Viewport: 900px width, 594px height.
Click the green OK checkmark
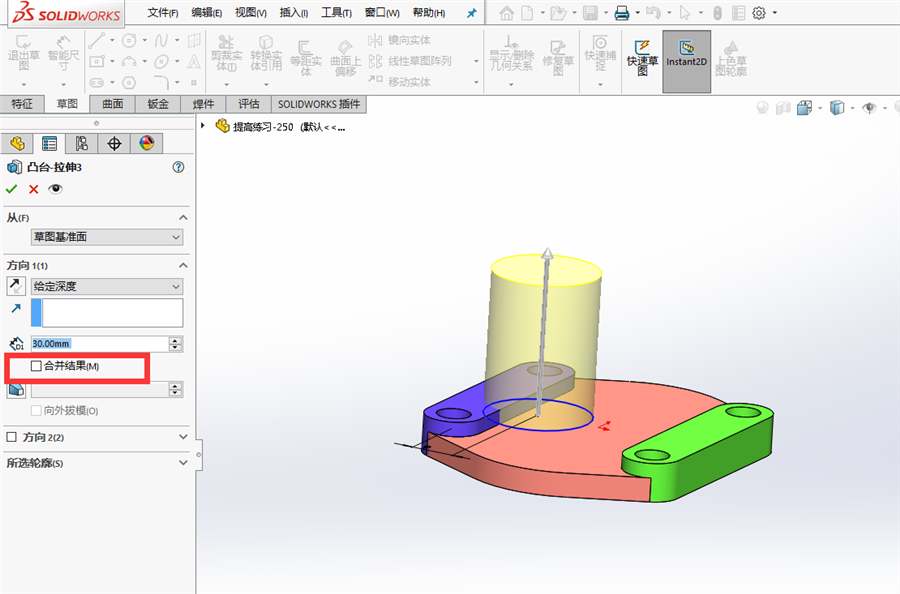[x=11, y=189]
